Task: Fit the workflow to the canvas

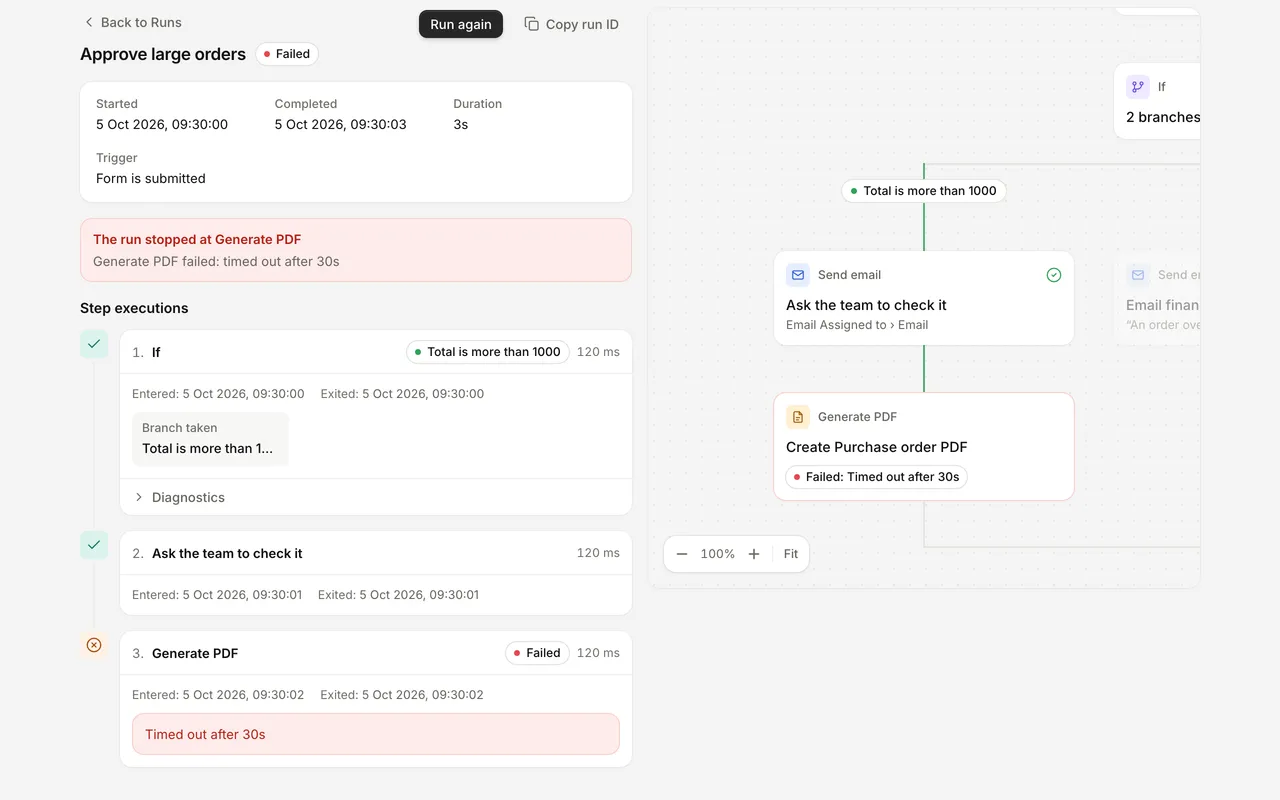Action: coord(791,554)
